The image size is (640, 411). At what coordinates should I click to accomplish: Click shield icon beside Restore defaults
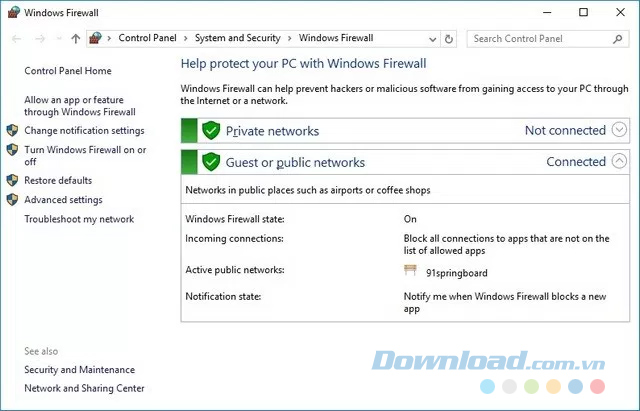[12, 180]
